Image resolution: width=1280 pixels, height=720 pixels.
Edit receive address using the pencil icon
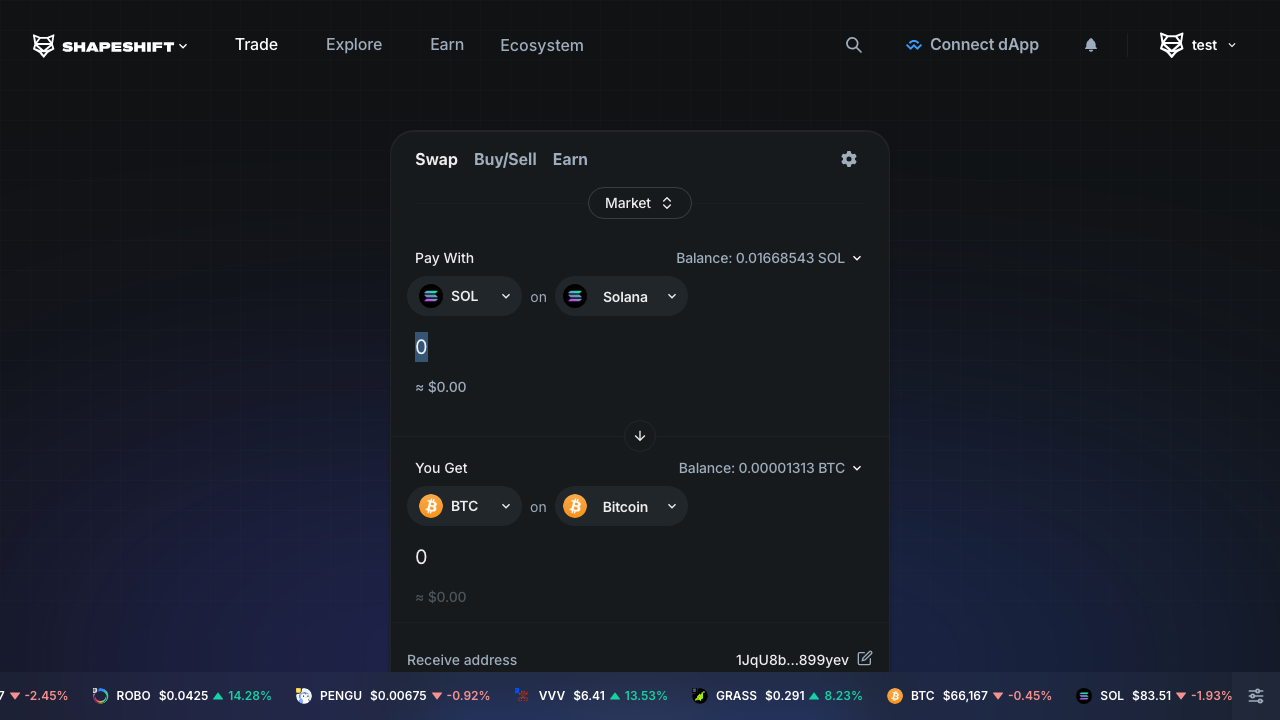point(864,659)
